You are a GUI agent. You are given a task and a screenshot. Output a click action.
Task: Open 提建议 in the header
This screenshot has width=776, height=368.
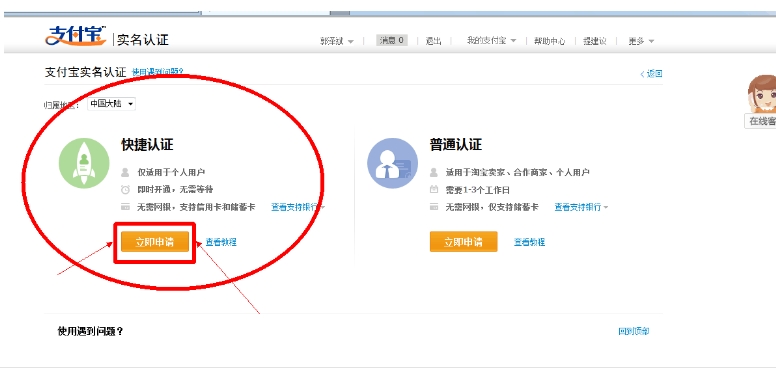594,41
